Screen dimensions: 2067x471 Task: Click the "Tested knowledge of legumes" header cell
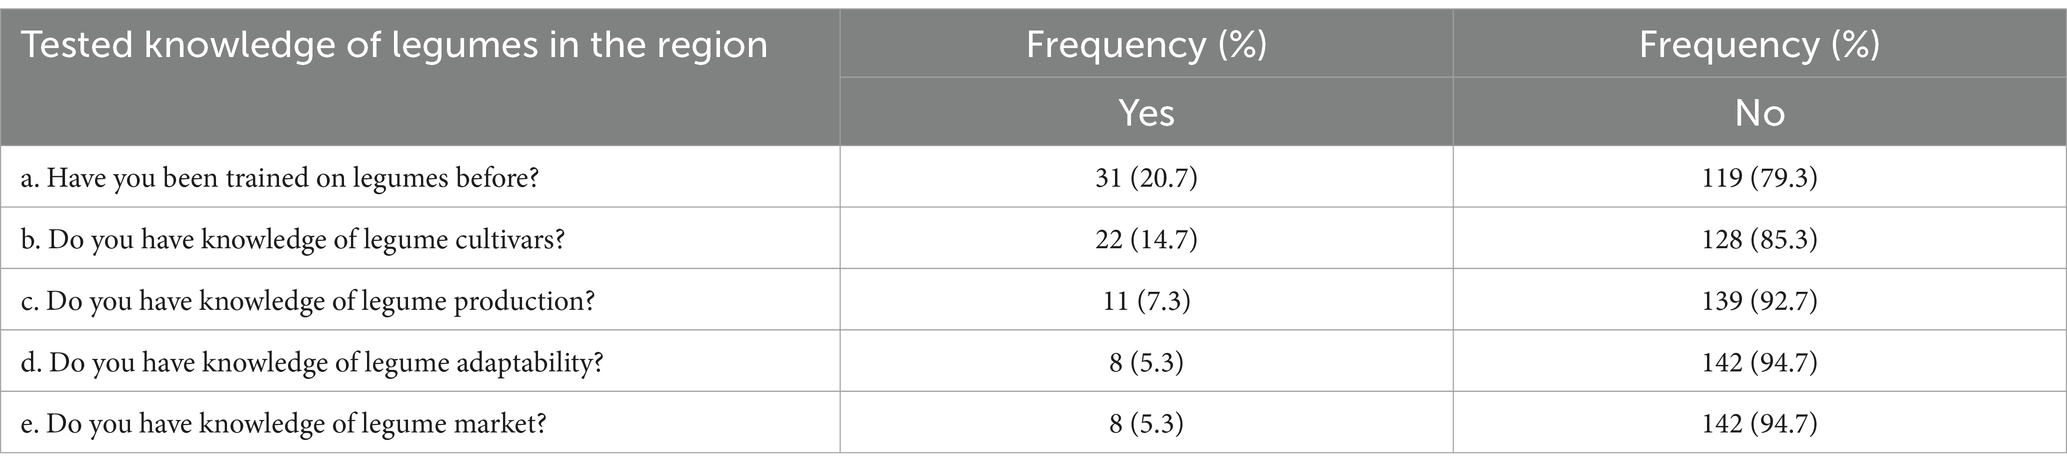pyautogui.click(x=394, y=46)
